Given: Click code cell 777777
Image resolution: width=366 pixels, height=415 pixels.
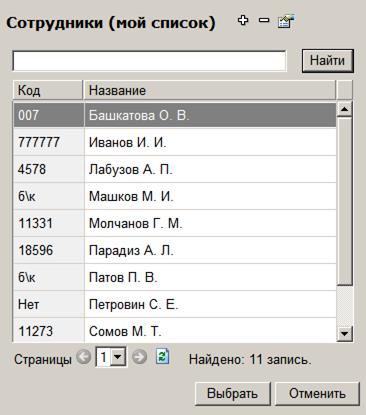Looking at the screenshot, I should coord(49,142).
